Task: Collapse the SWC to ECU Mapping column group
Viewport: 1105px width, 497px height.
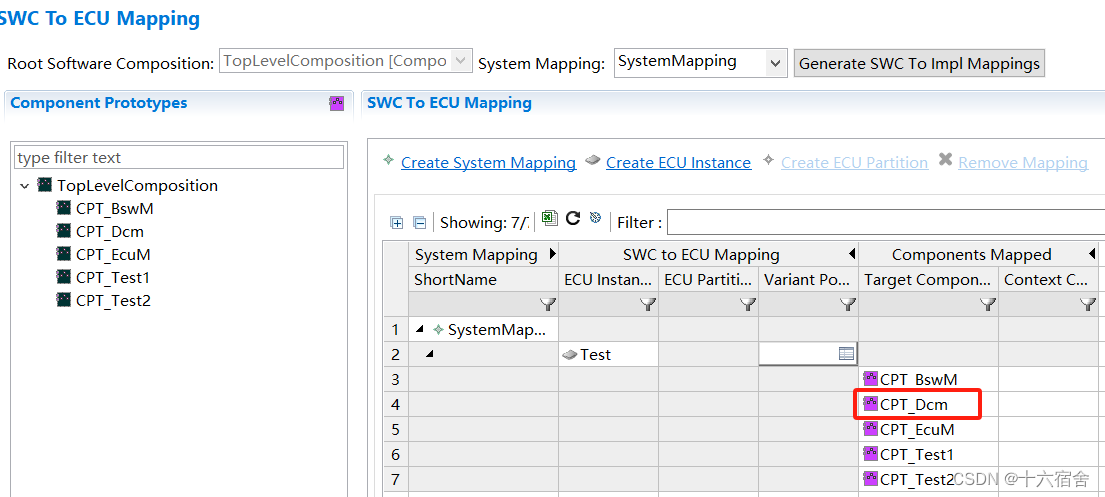Action: tap(851, 254)
